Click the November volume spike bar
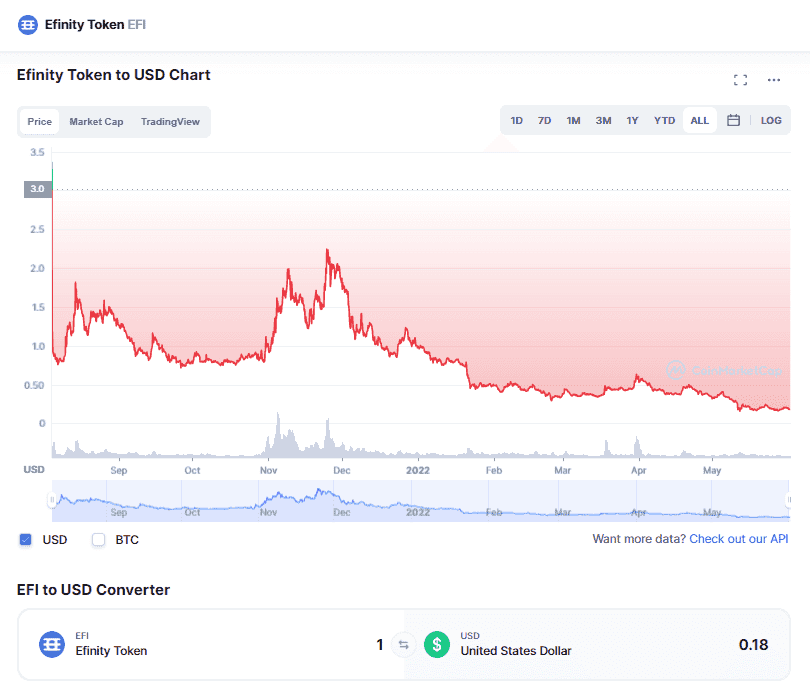The width and height of the screenshot is (810, 690). tap(278, 434)
